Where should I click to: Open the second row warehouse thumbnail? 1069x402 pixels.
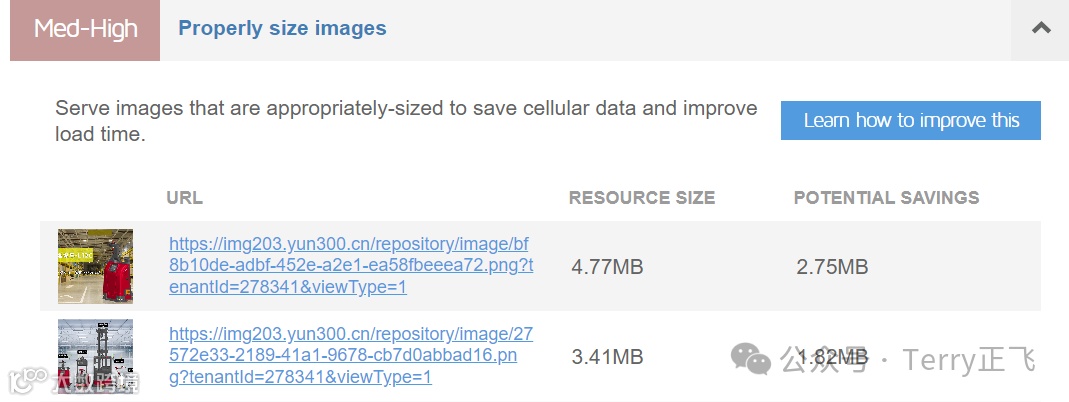tap(95, 356)
